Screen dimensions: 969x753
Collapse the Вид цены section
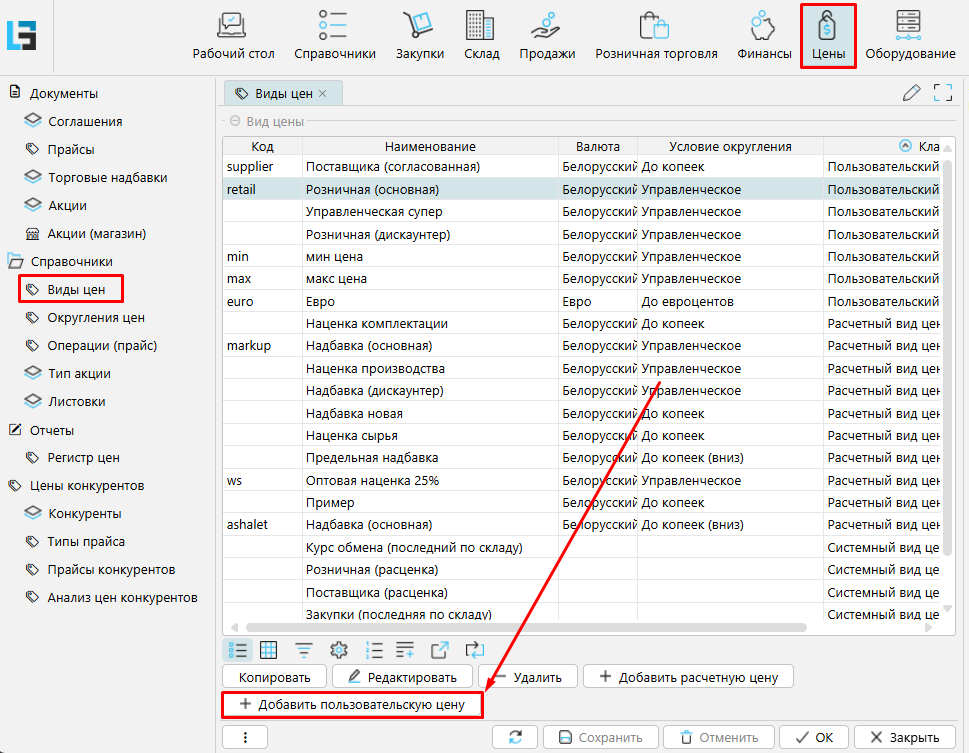click(x=235, y=121)
